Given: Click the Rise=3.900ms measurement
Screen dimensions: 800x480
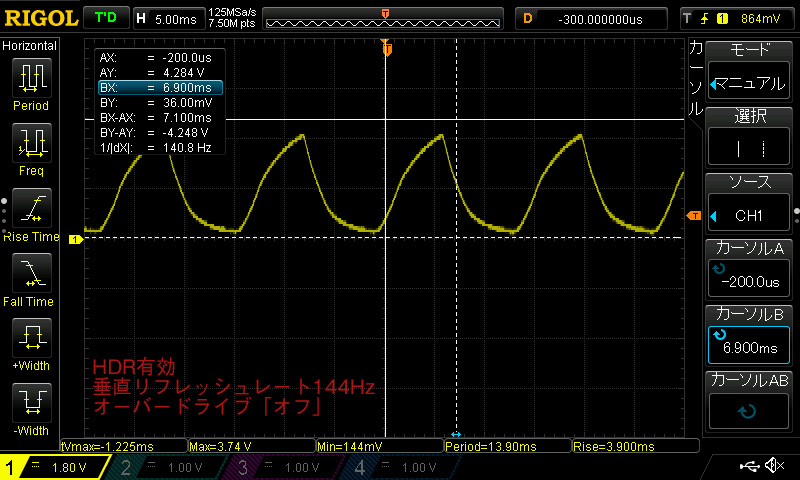Looking at the screenshot, I should point(636,446).
